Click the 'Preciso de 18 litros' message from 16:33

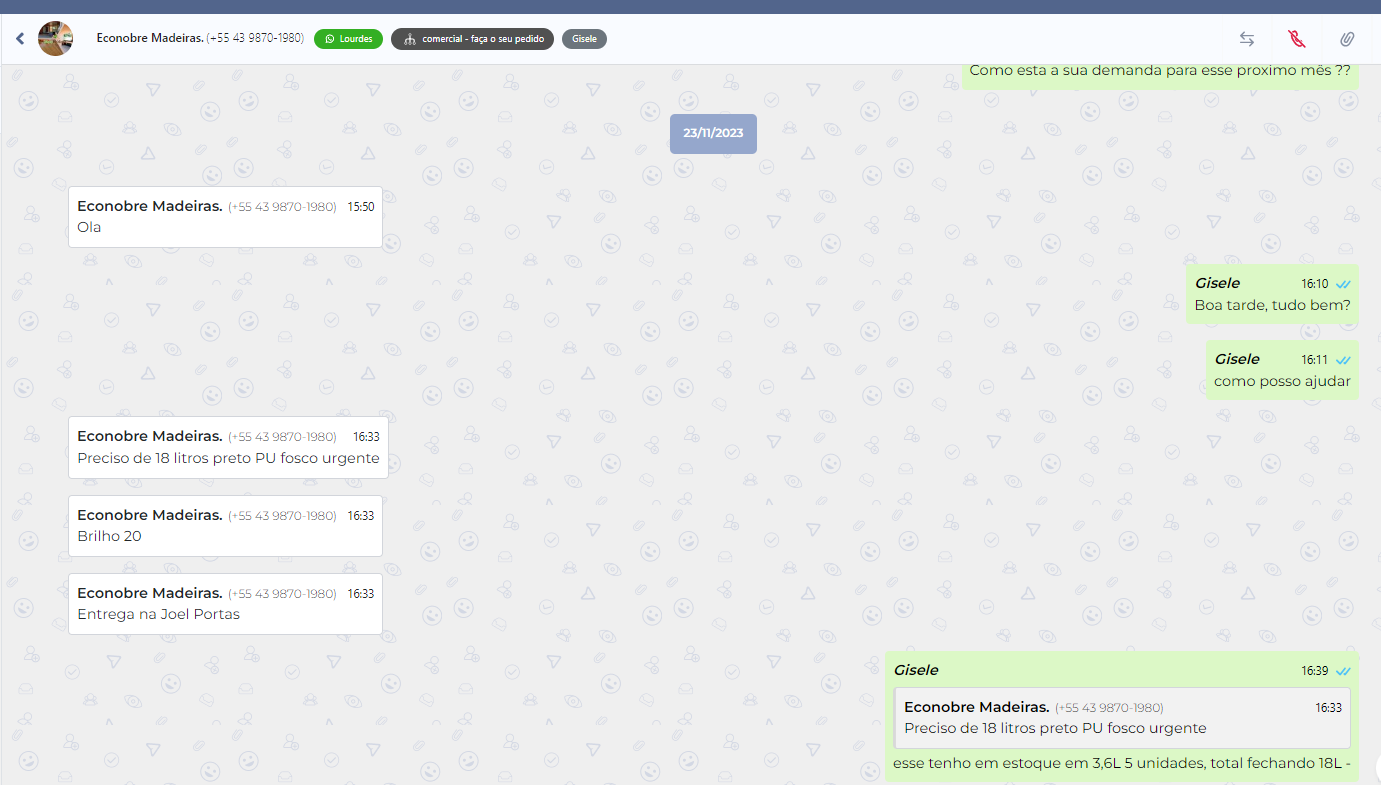click(228, 448)
